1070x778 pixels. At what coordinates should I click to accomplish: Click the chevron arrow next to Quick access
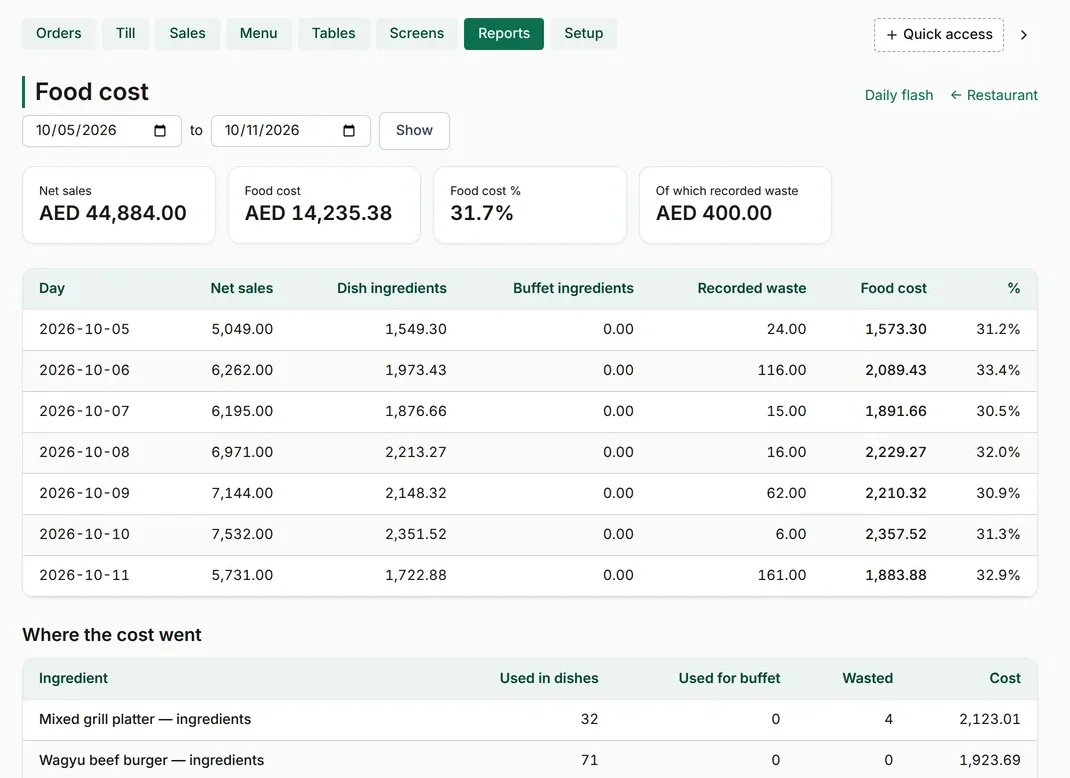click(1024, 35)
